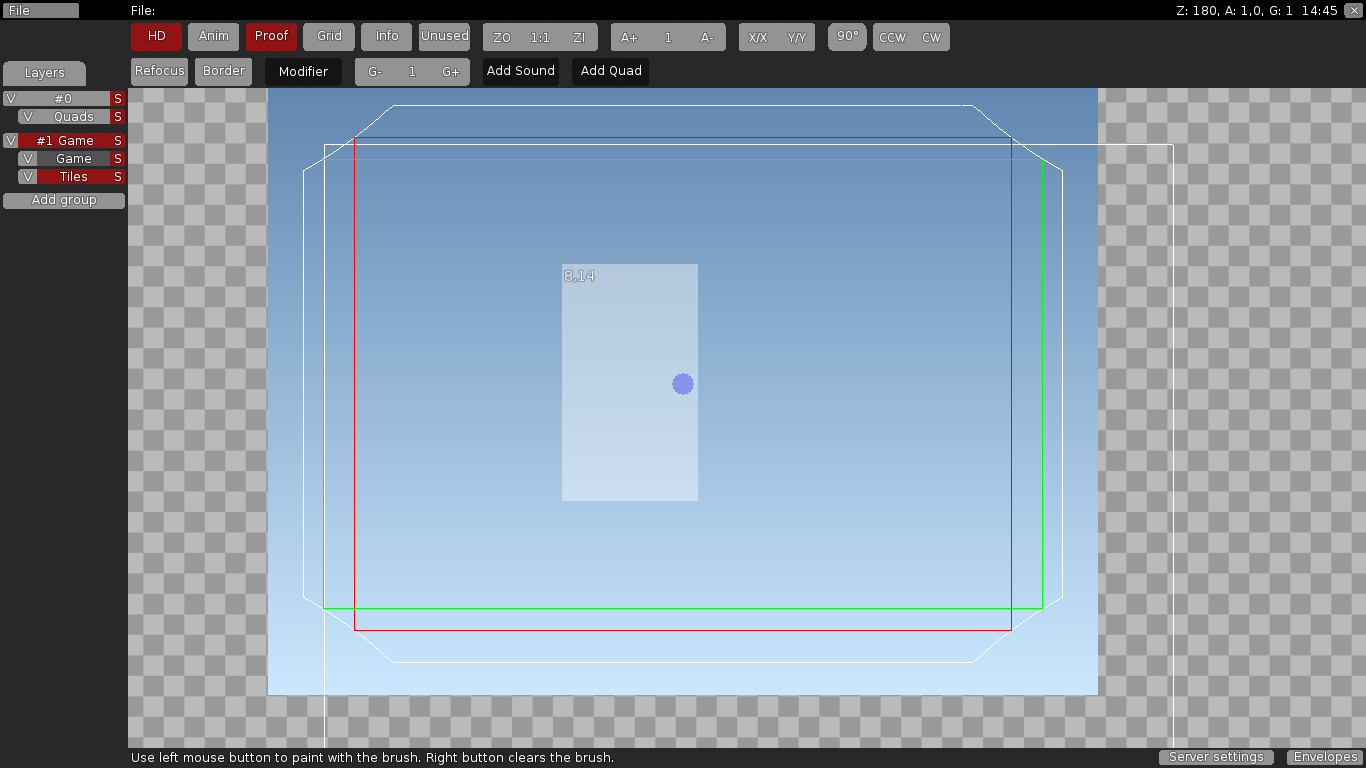The image size is (1366, 768).
Task: Rotate counter-clockwise with the CCW tool
Action: [x=891, y=37]
